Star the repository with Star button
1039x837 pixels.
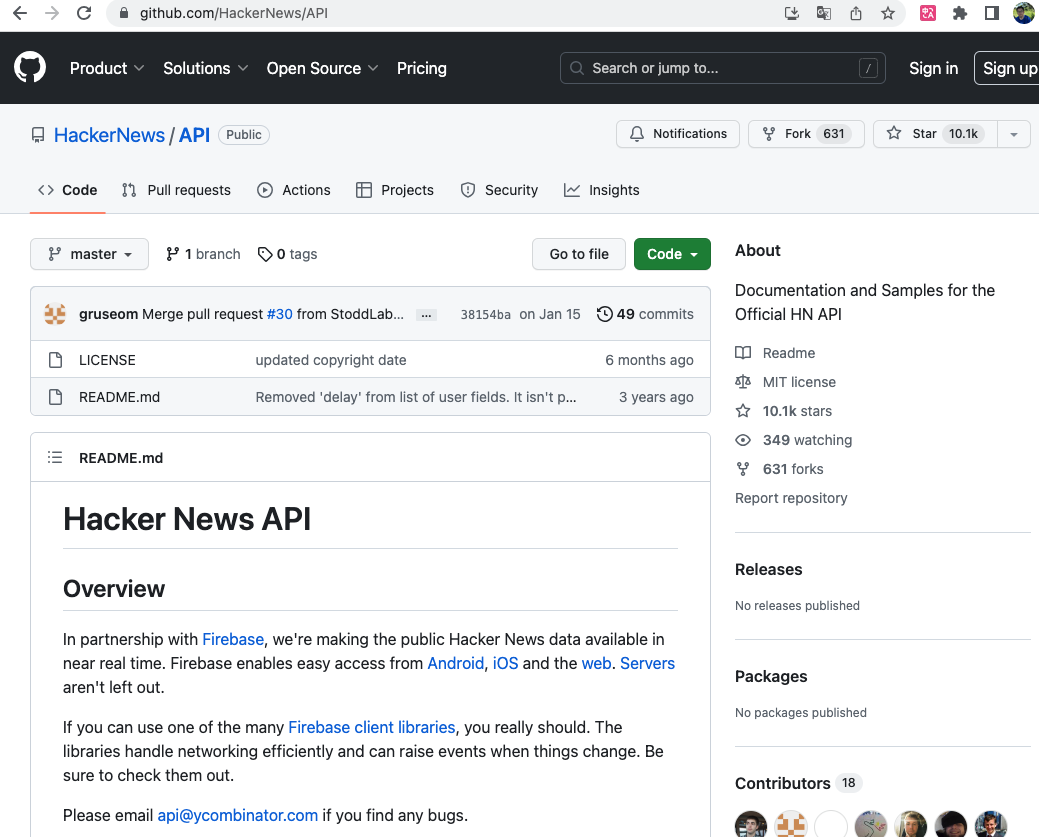point(935,134)
